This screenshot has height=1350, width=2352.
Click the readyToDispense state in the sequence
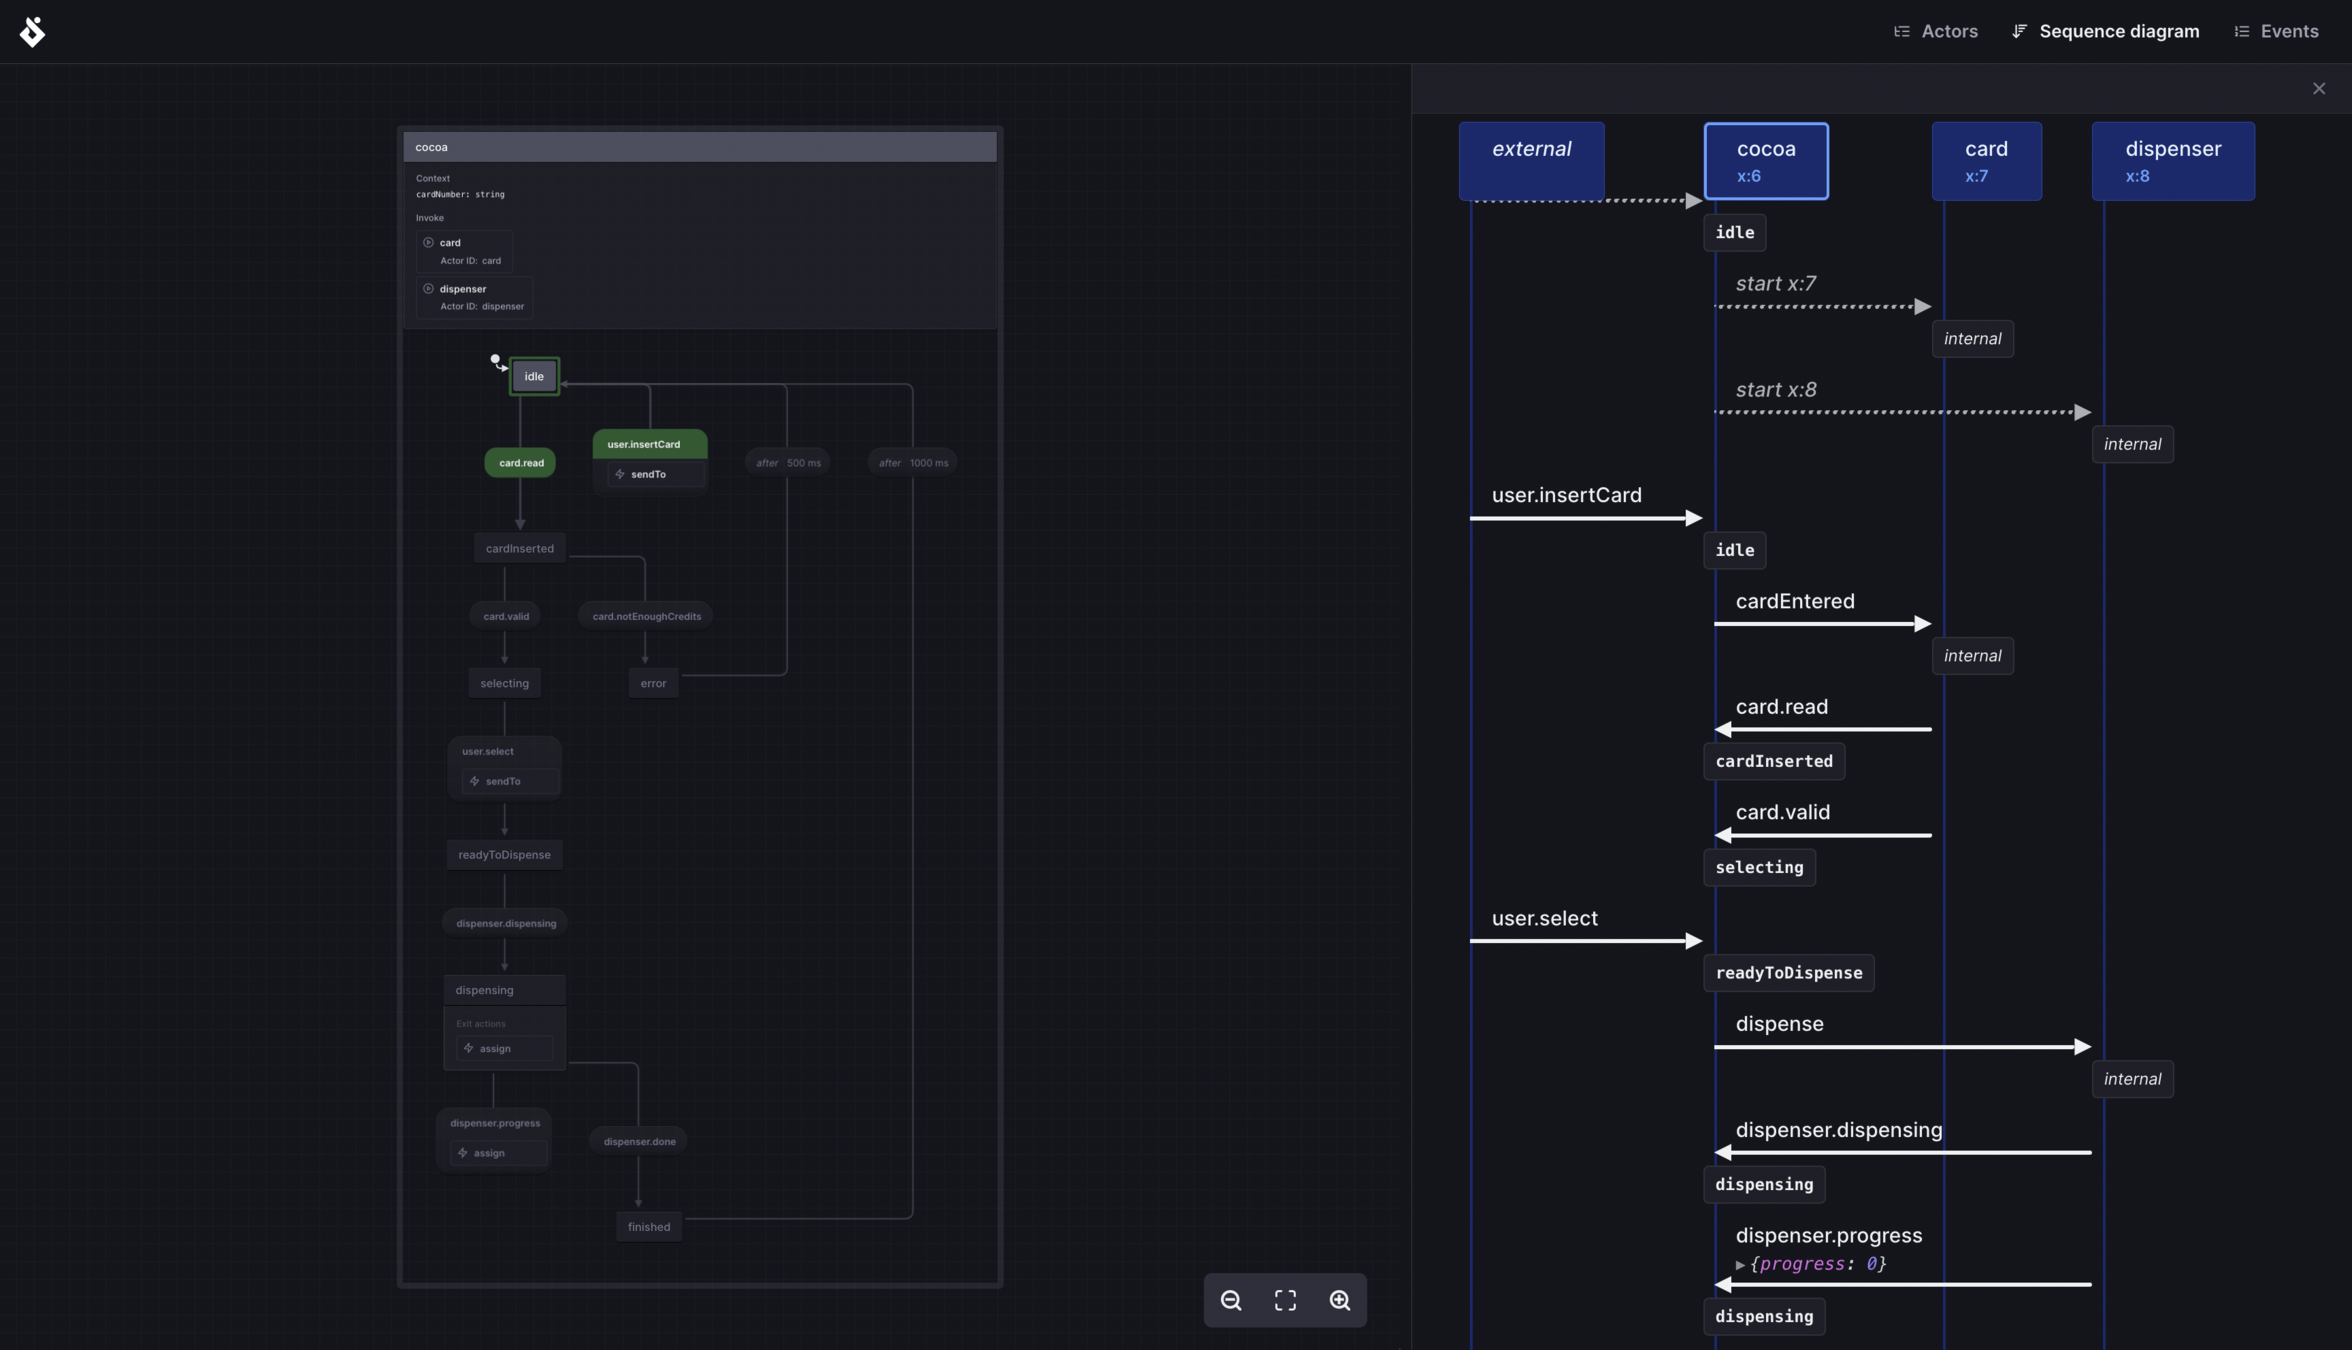coord(1788,973)
